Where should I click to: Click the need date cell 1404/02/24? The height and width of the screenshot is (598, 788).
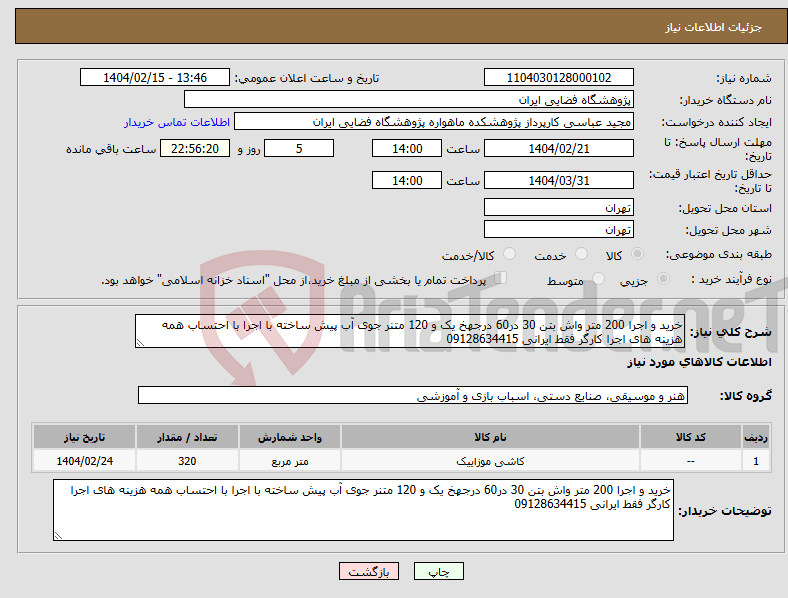click(x=84, y=461)
